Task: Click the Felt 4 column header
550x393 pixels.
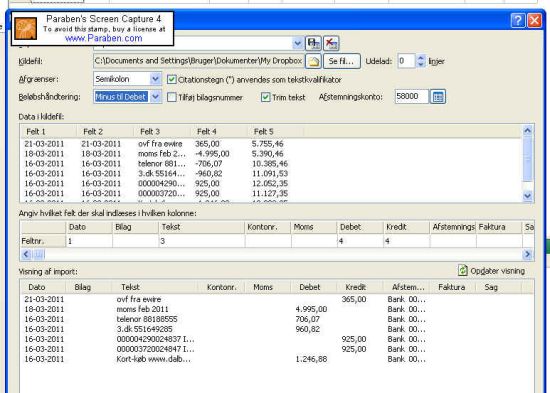Action: (x=219, y=132)
